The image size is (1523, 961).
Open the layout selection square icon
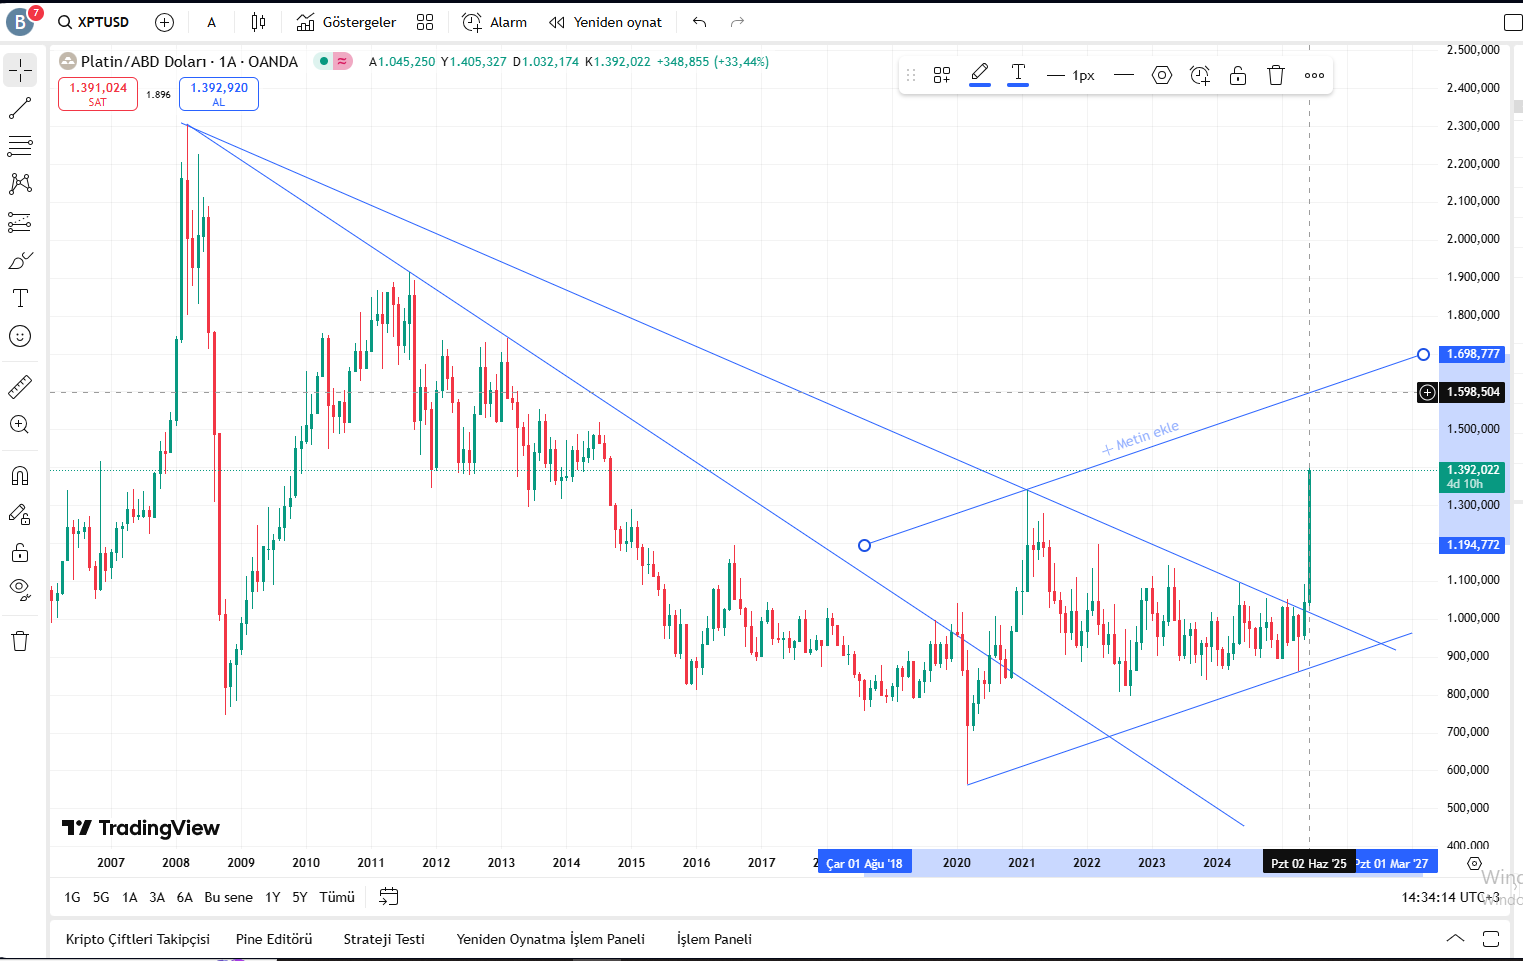click(1513, 22)
